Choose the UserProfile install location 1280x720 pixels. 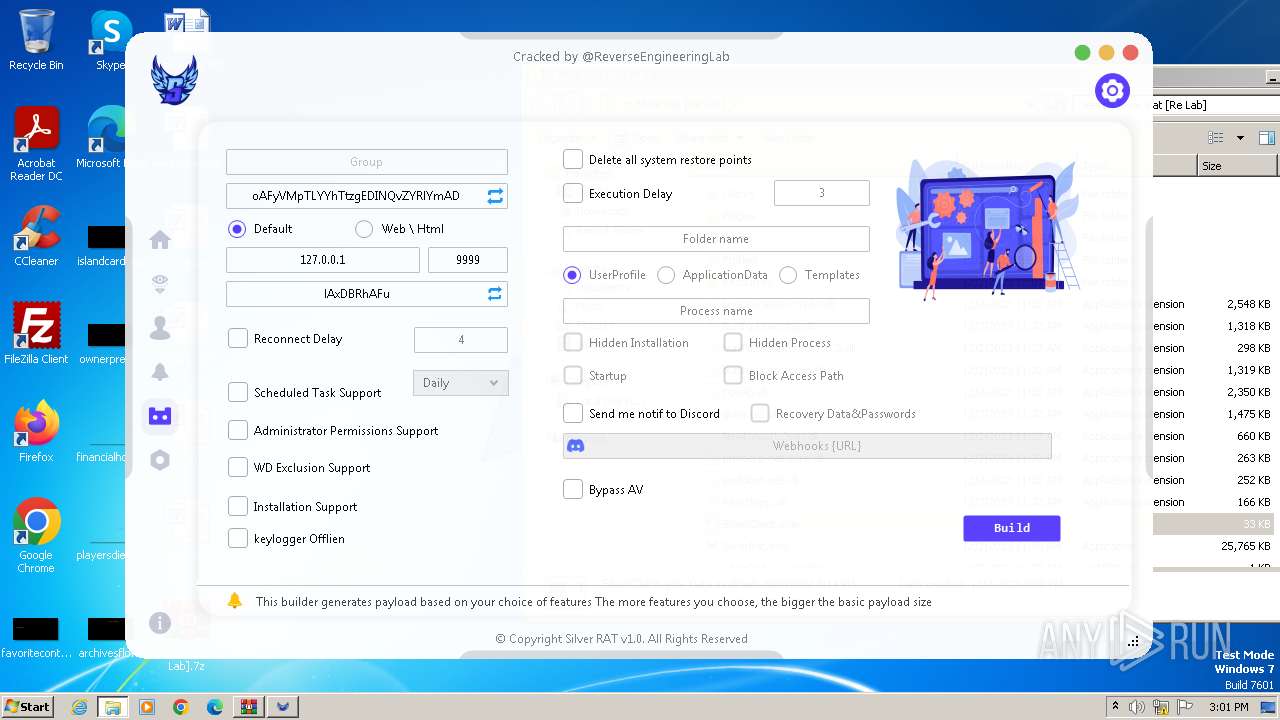572,275
